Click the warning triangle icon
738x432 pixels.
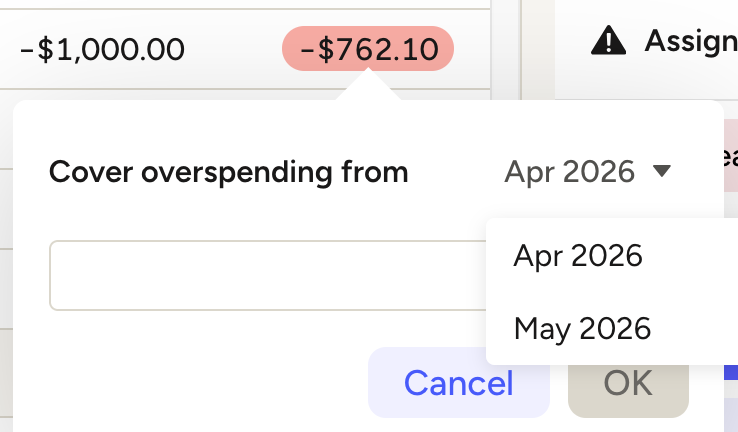pos(609,41)
